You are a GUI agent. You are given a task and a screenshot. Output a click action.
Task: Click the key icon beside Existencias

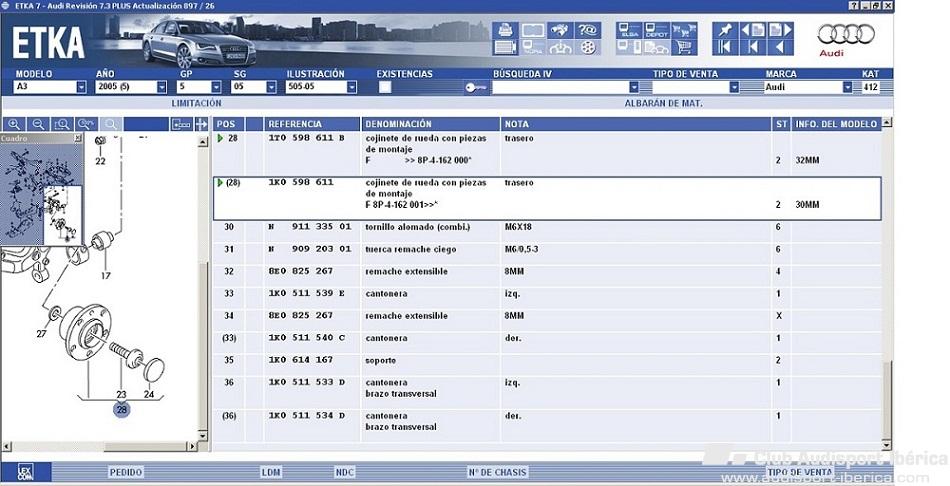click(476, 88)
